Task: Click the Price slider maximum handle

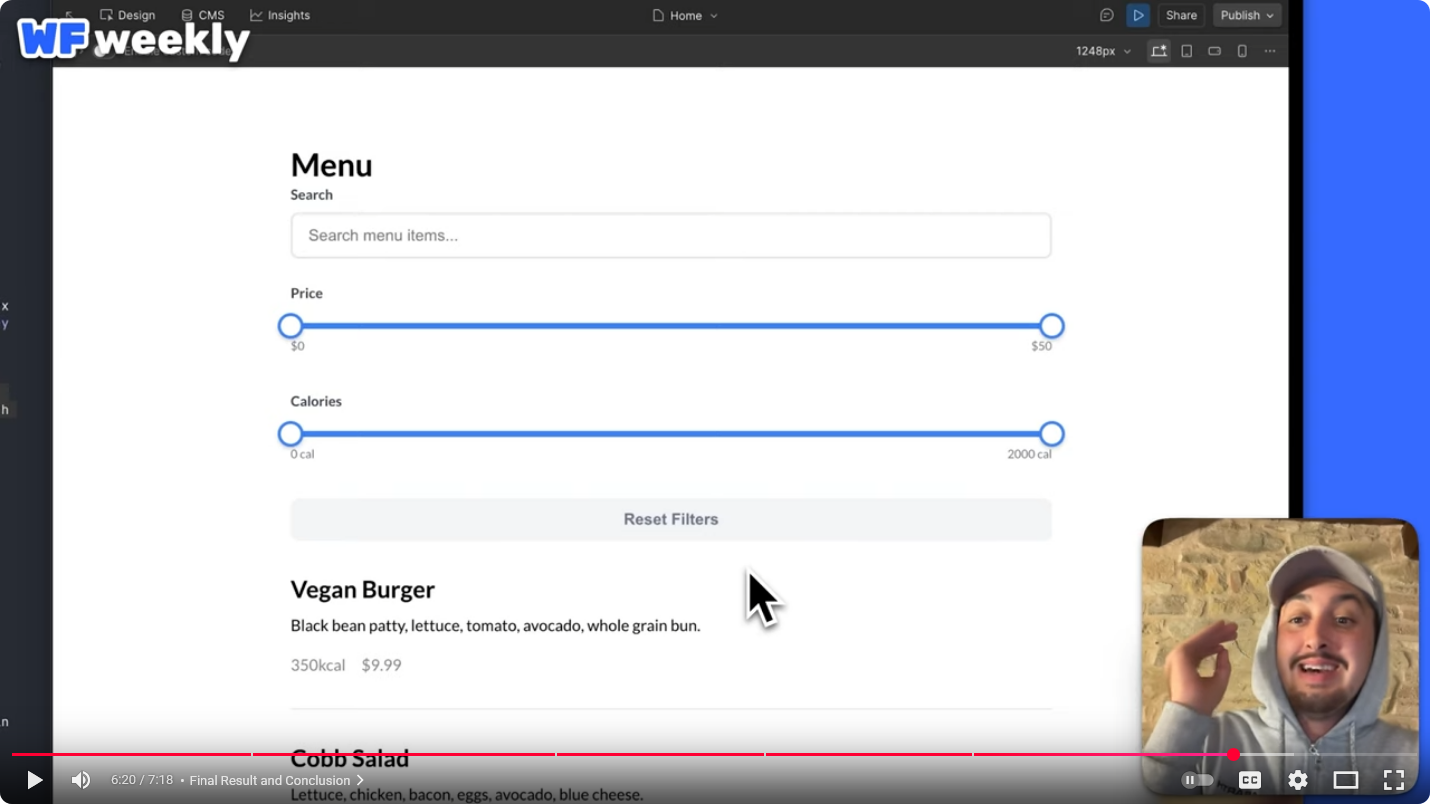Action: tap(1051, 326)
